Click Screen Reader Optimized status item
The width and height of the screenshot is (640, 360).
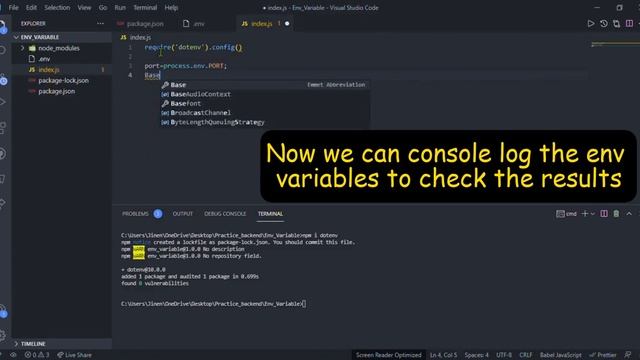(388, 355)
